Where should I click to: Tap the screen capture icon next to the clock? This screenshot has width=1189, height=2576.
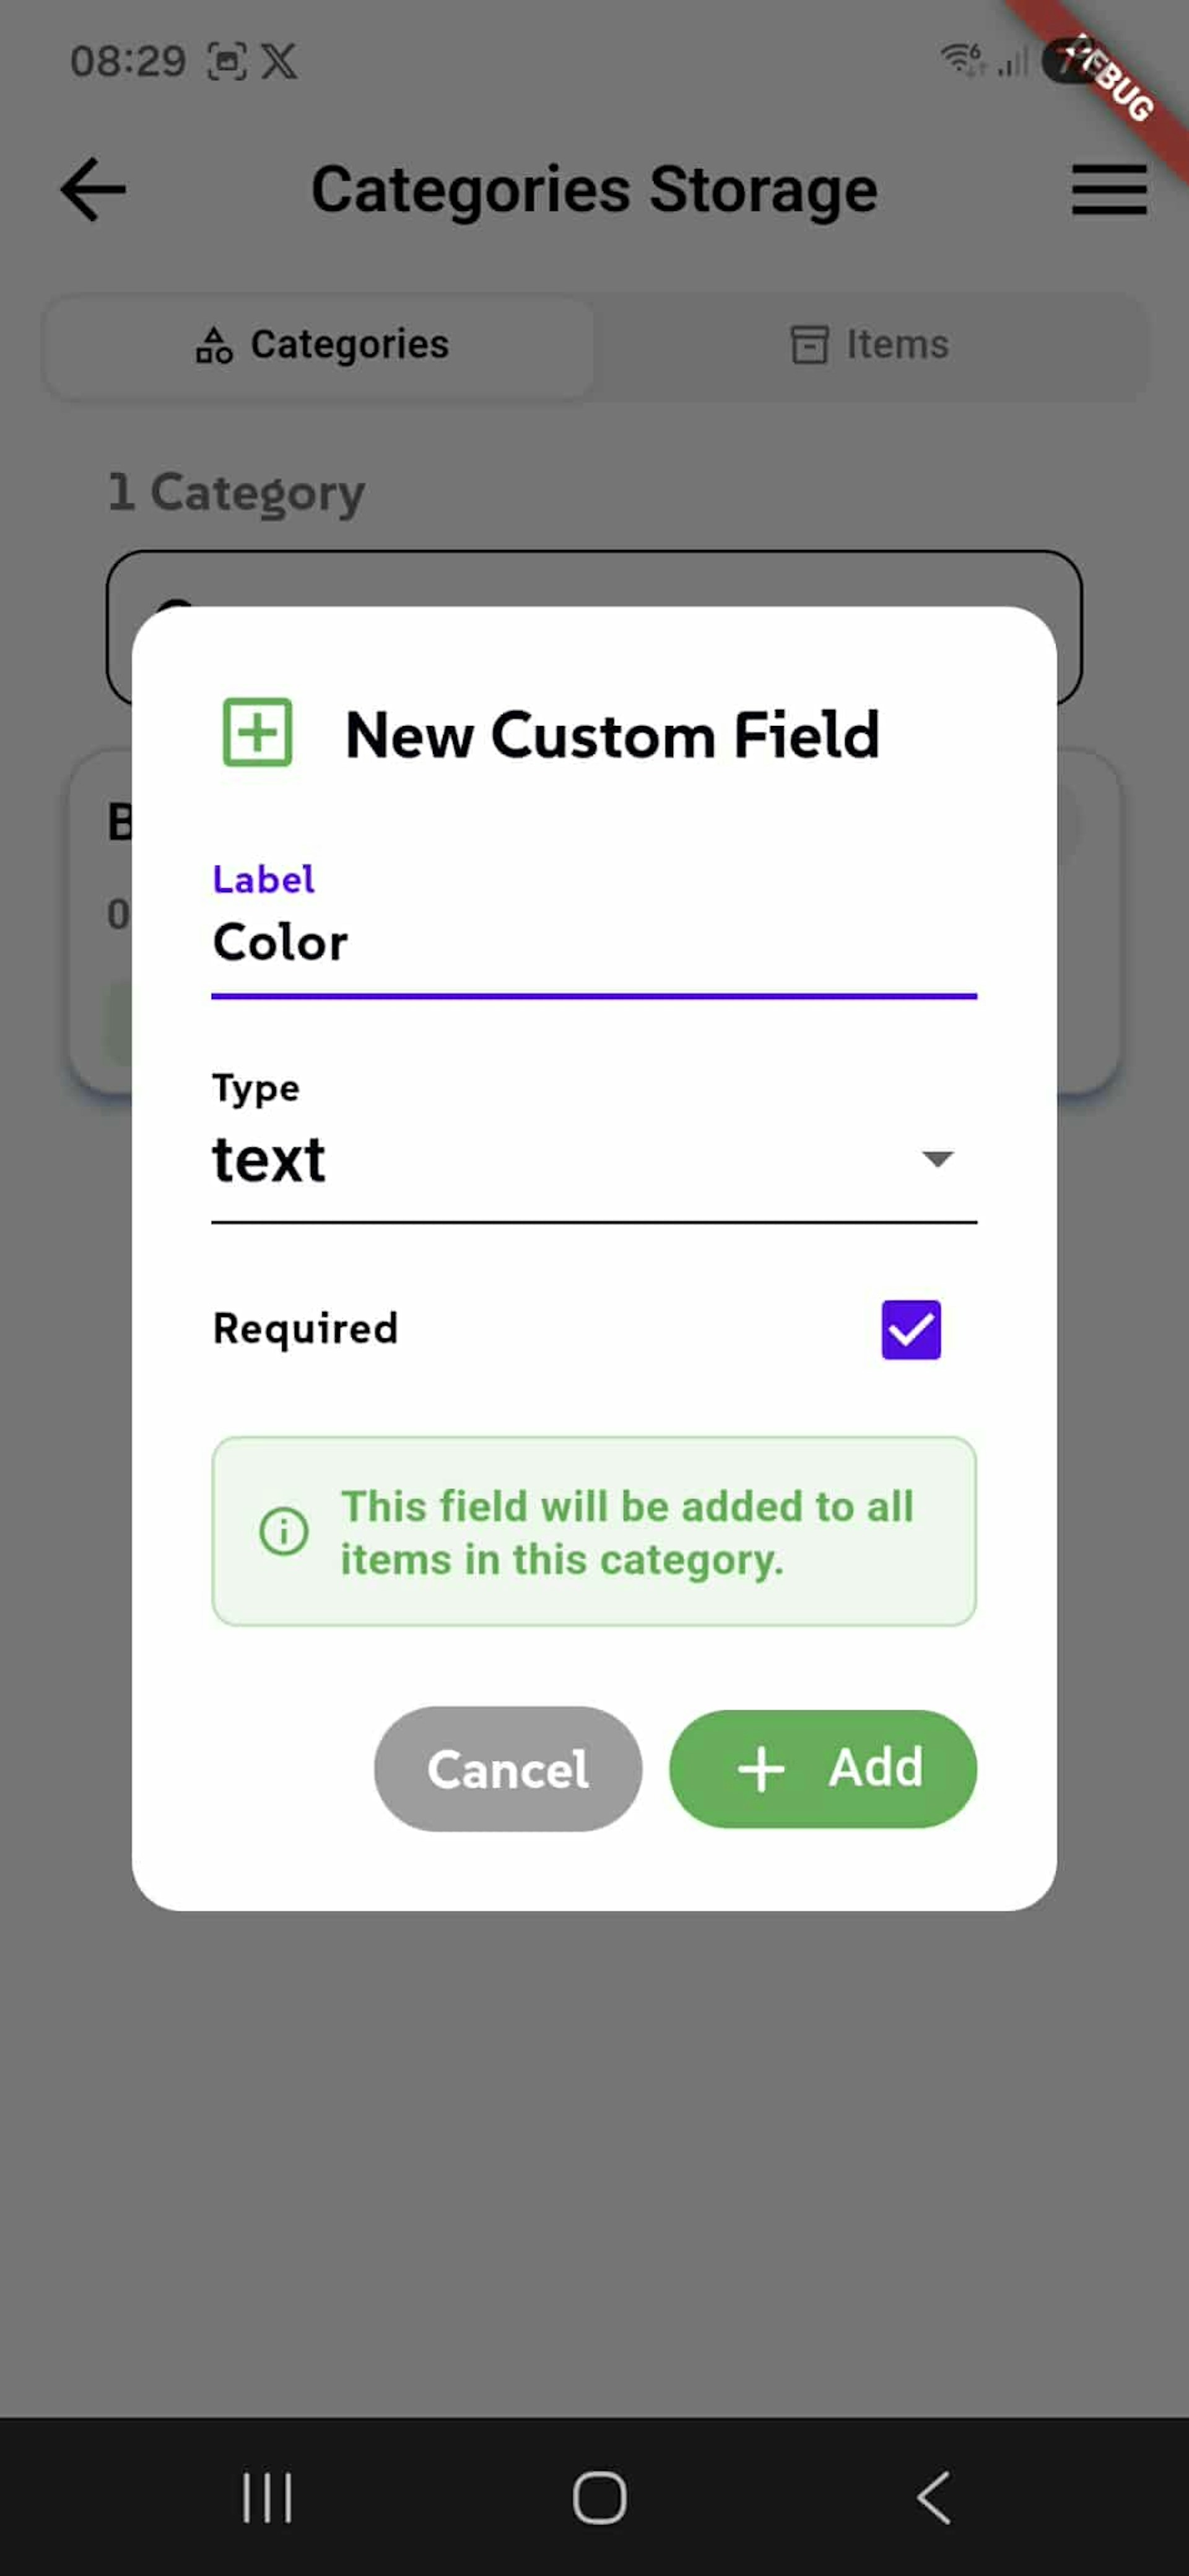click(228, 60)
